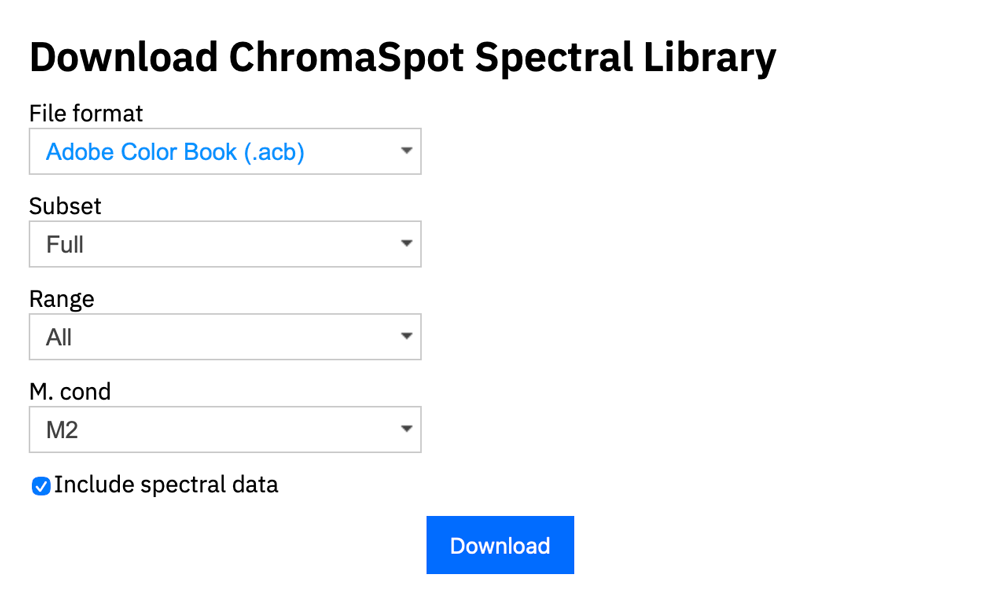Viewport: 1000px width, 602px height.
Task: Open the File format dropdown
Action: [225, 152]
